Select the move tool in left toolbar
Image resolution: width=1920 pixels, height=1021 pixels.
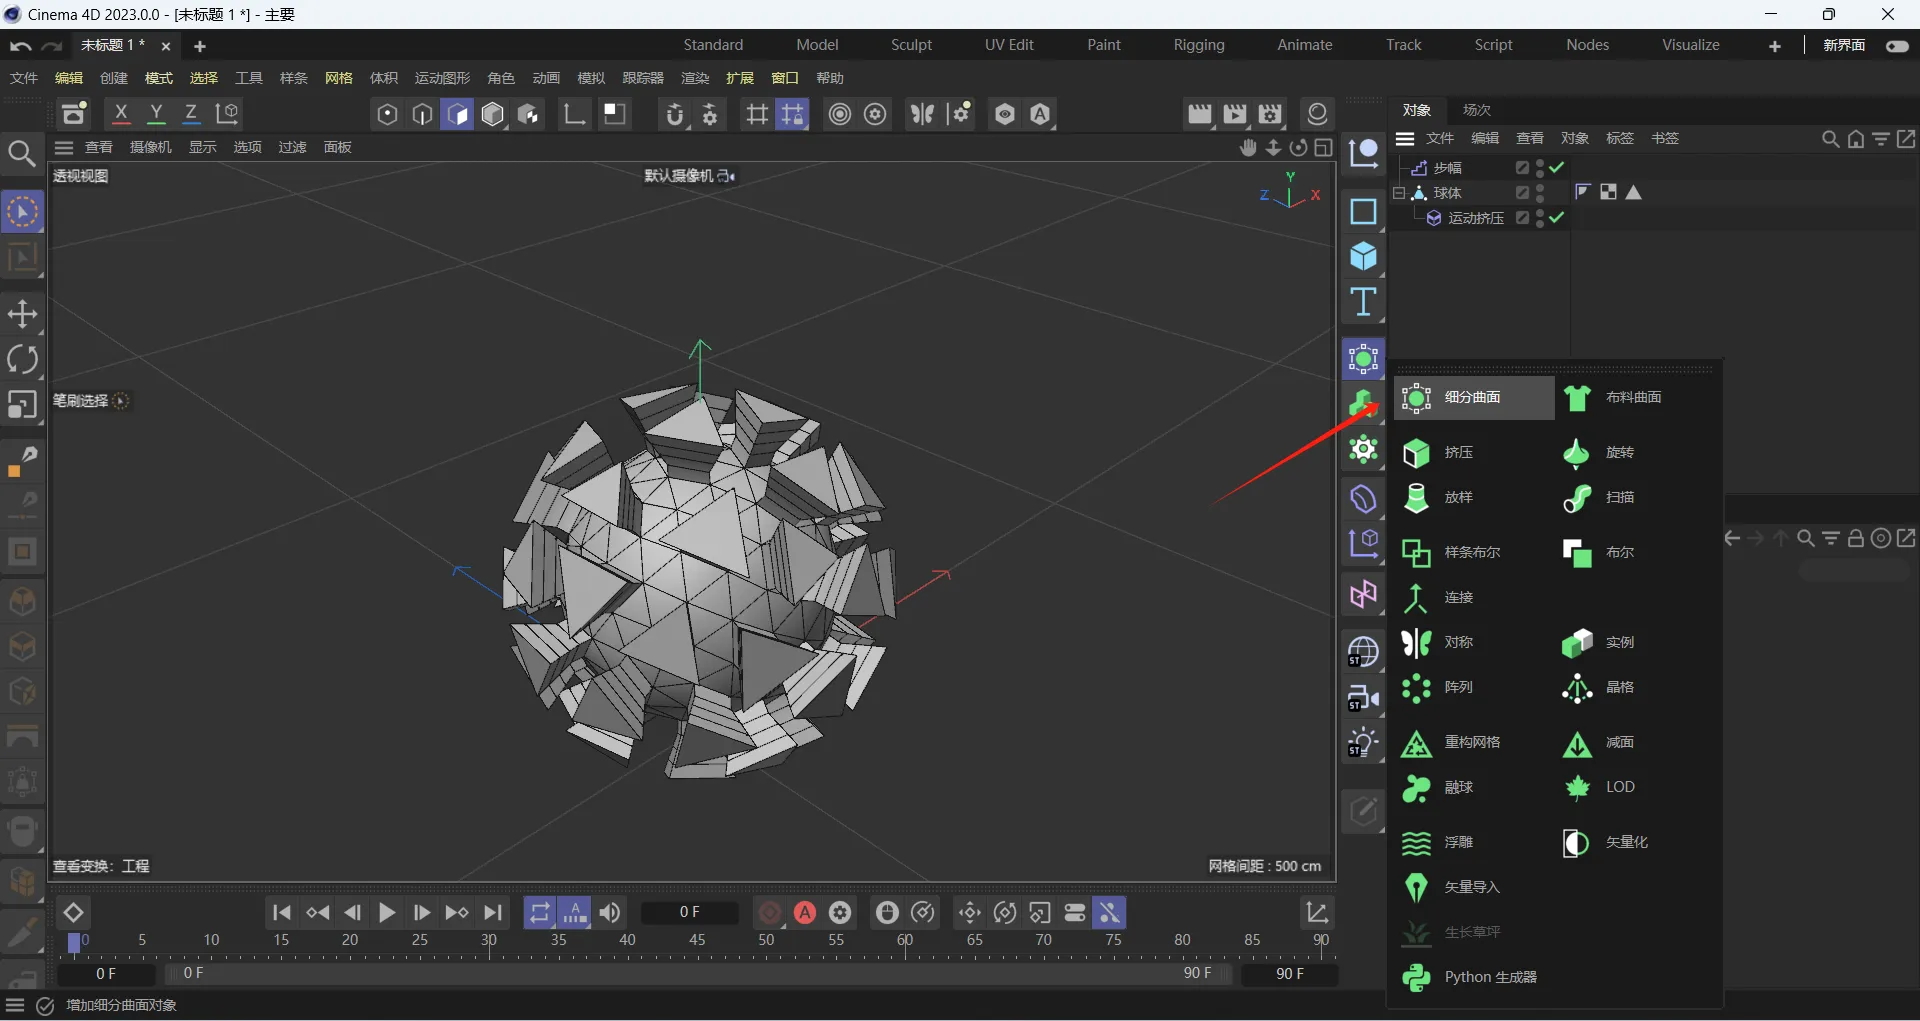click(x=22, y=314)
